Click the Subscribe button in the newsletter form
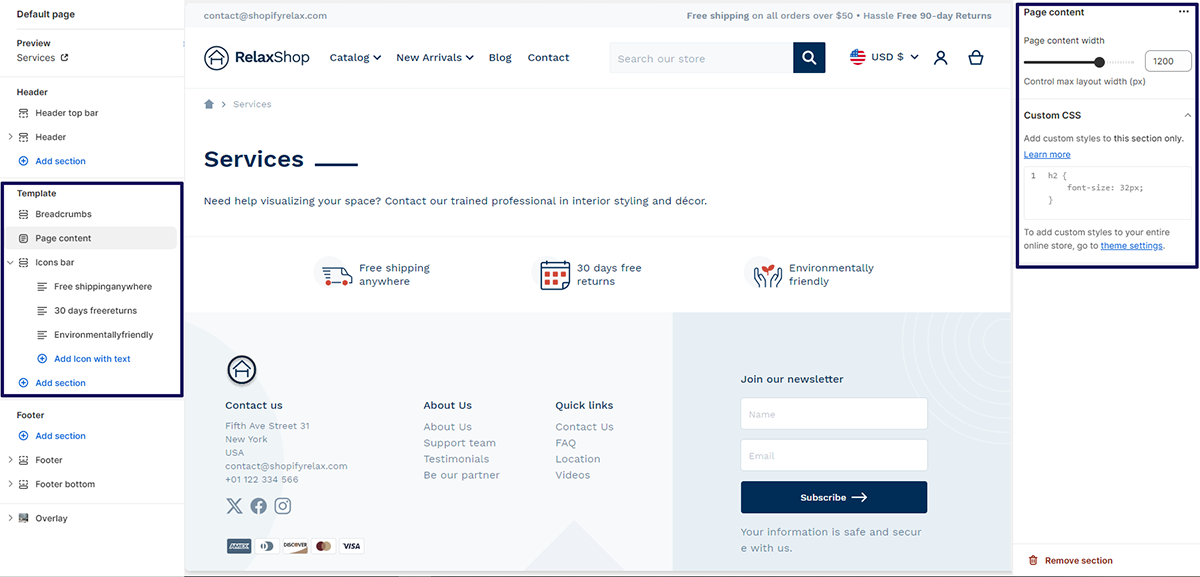 (833, 497)
